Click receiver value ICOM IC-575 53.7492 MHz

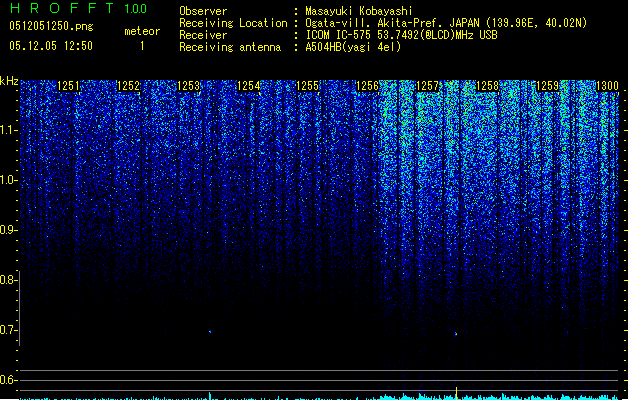click(x=401, y=35)
